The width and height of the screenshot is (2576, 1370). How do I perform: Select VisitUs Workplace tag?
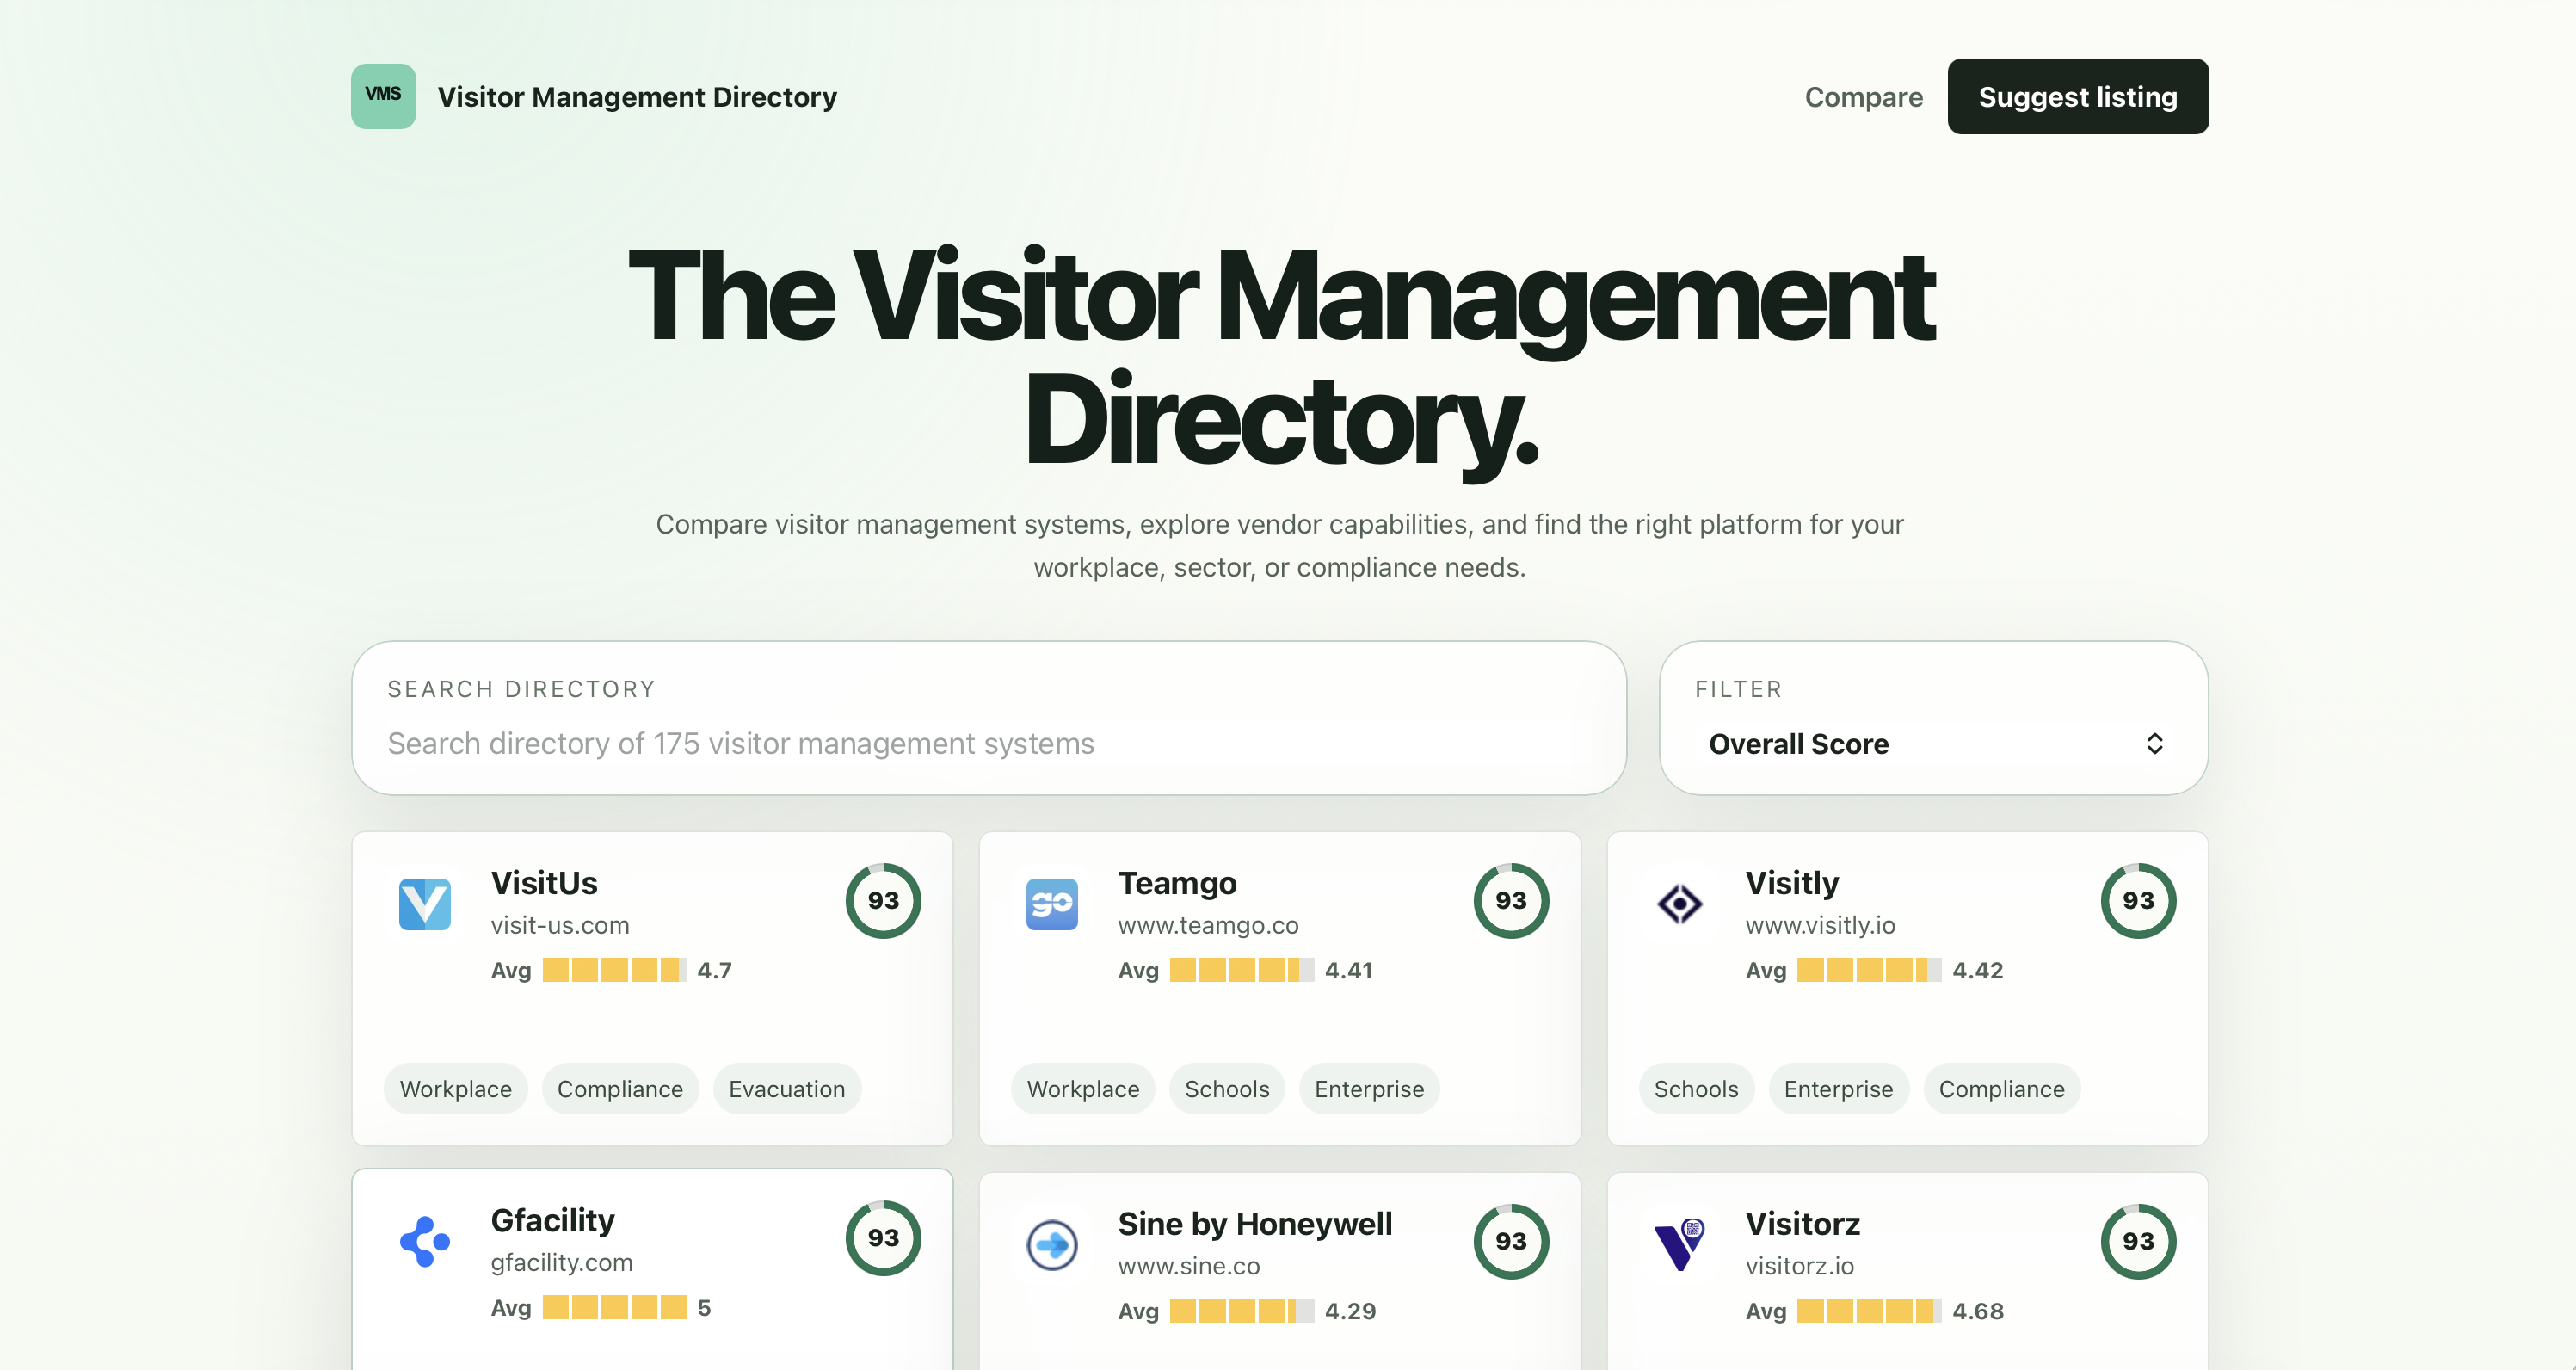coord(455,1089)
